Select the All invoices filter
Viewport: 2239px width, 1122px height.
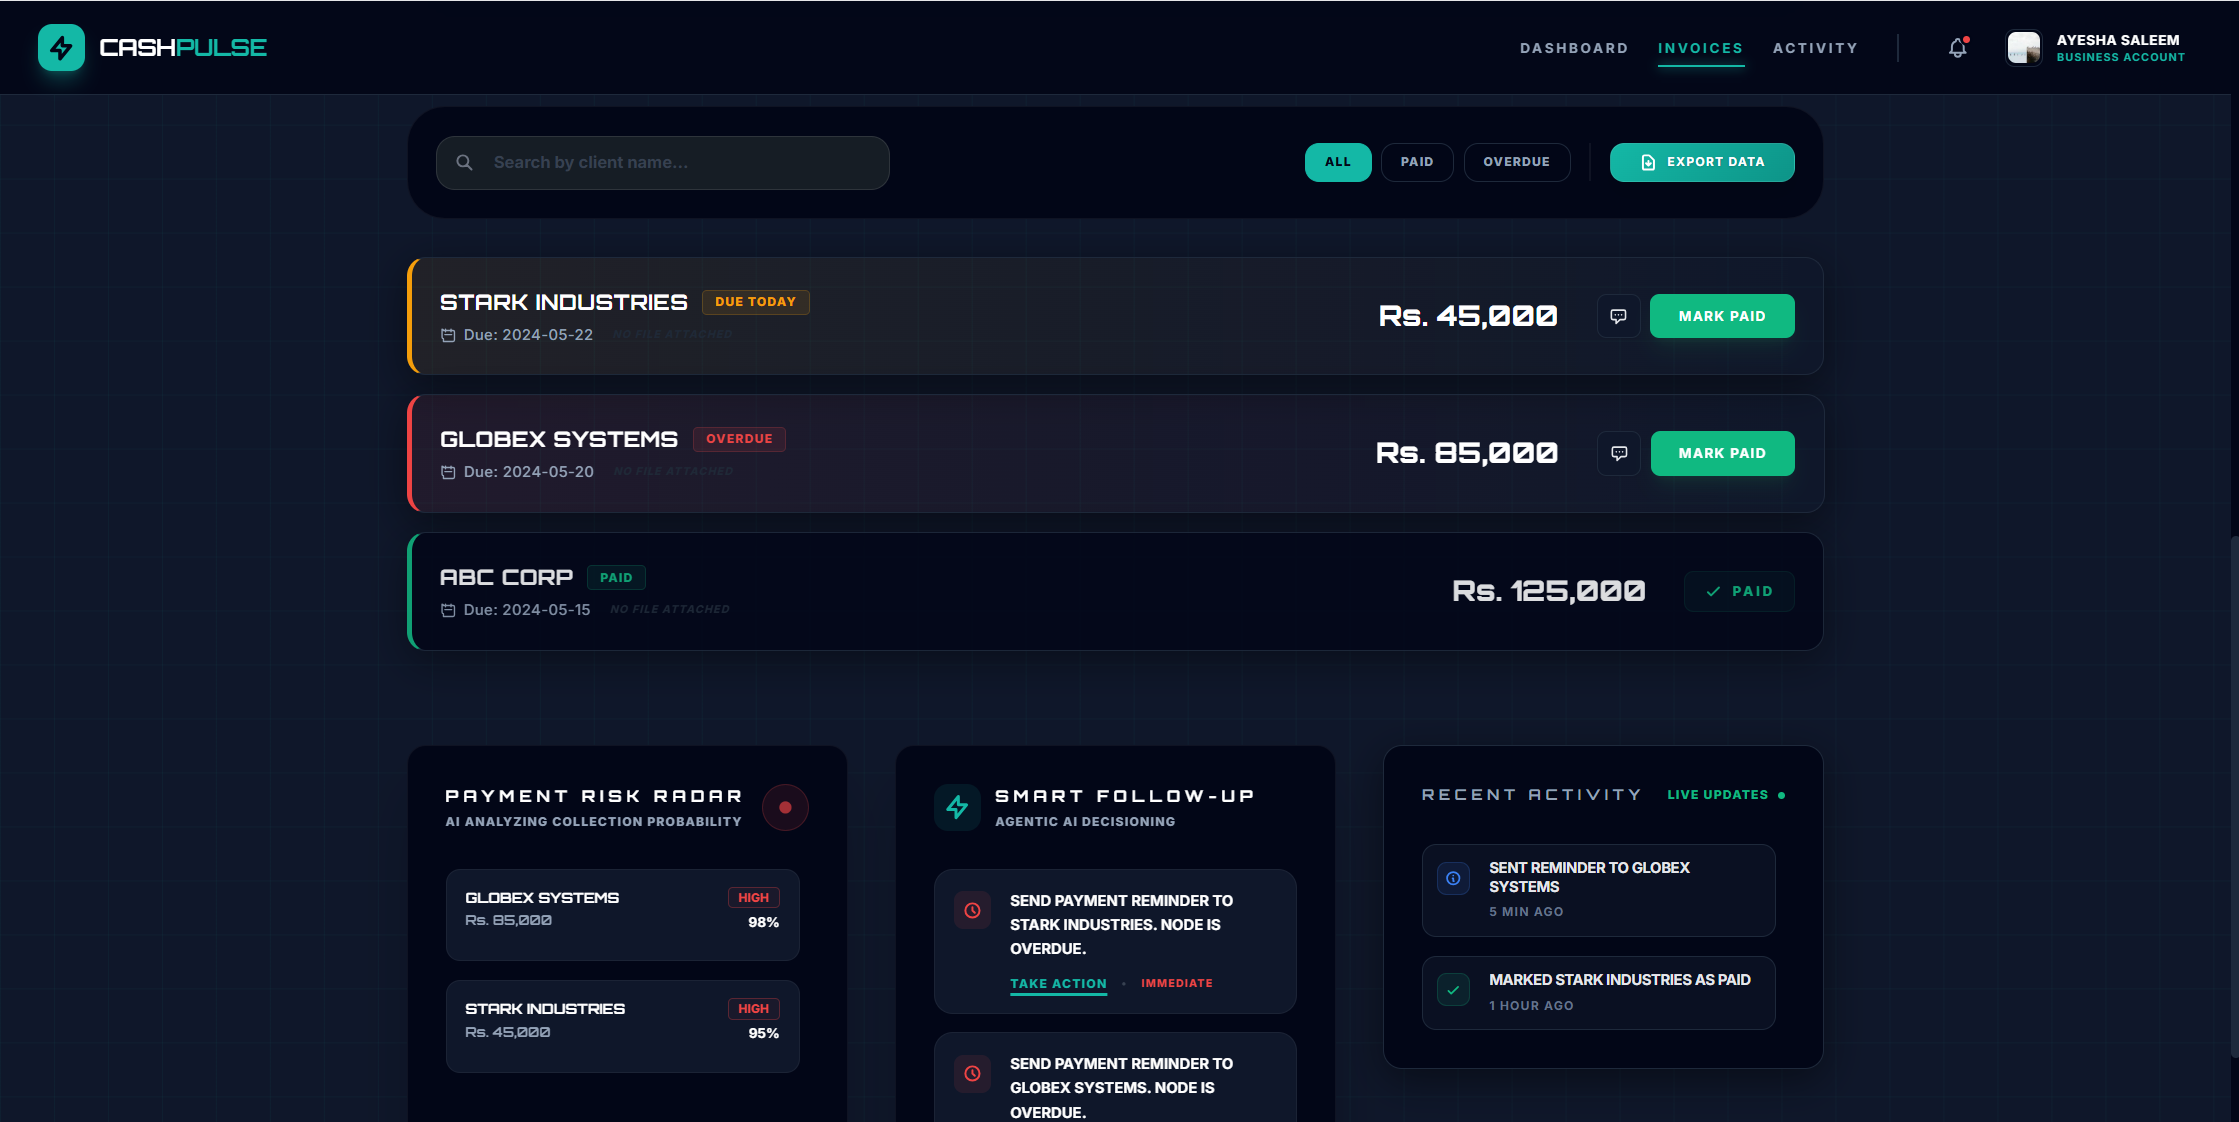(1337, 162)
